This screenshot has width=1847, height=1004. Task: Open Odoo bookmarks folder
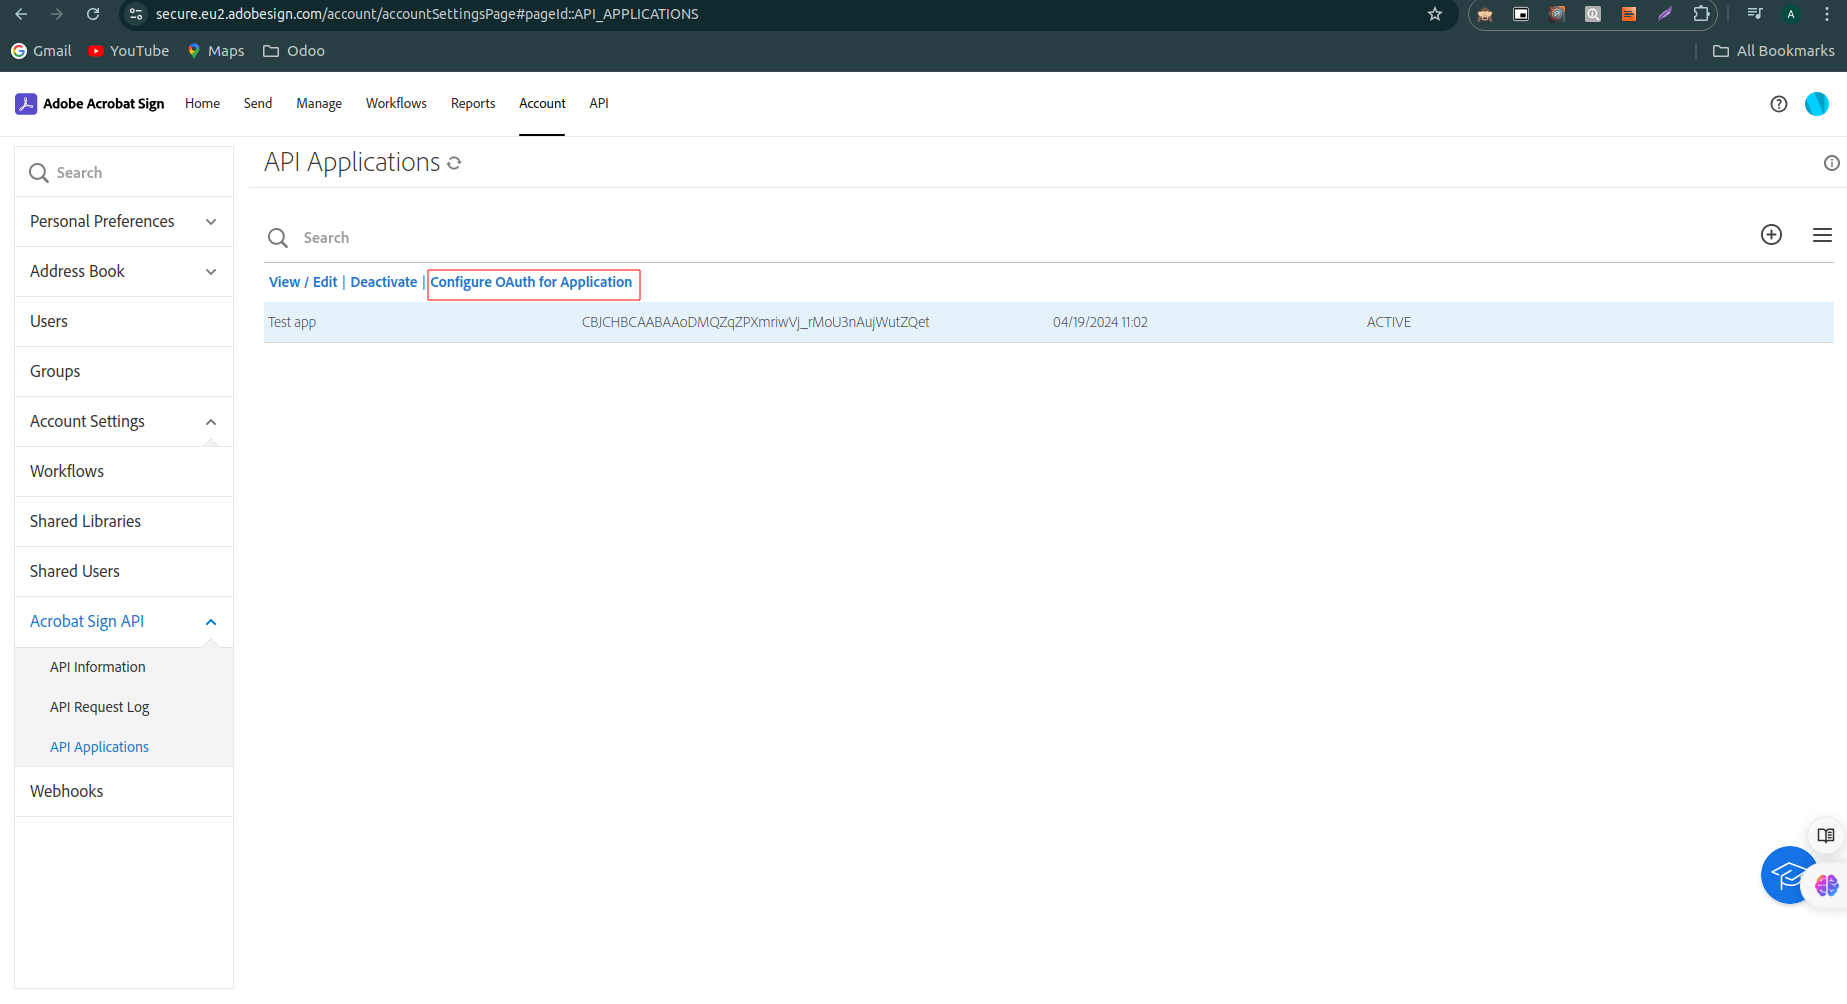pos(294,51)
